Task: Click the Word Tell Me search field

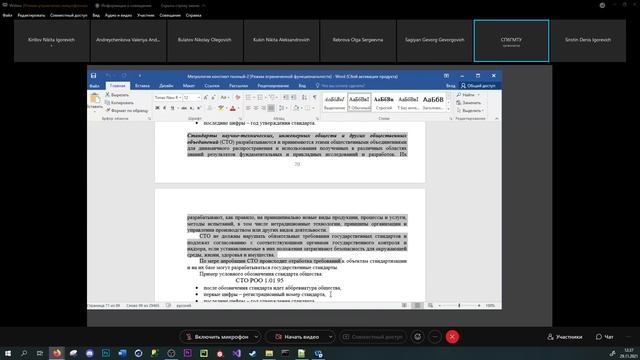Action: coord(340,86)
